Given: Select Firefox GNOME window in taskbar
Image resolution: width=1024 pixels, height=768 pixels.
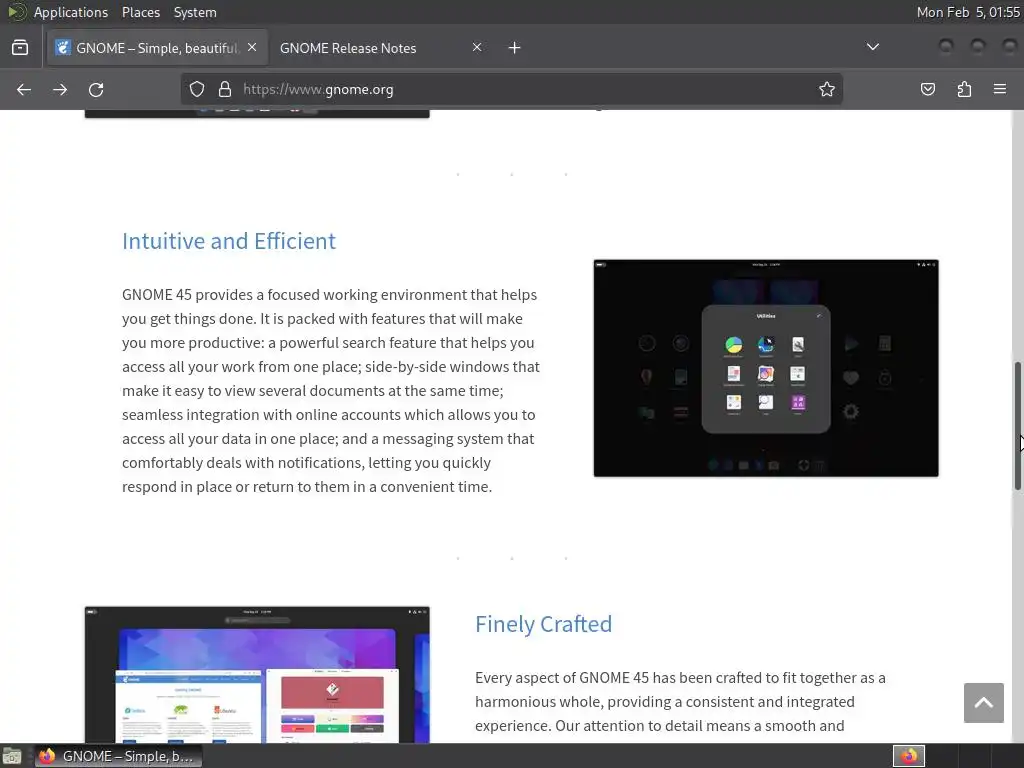Looking at the screenshot, I should click(x=118, y=756).
